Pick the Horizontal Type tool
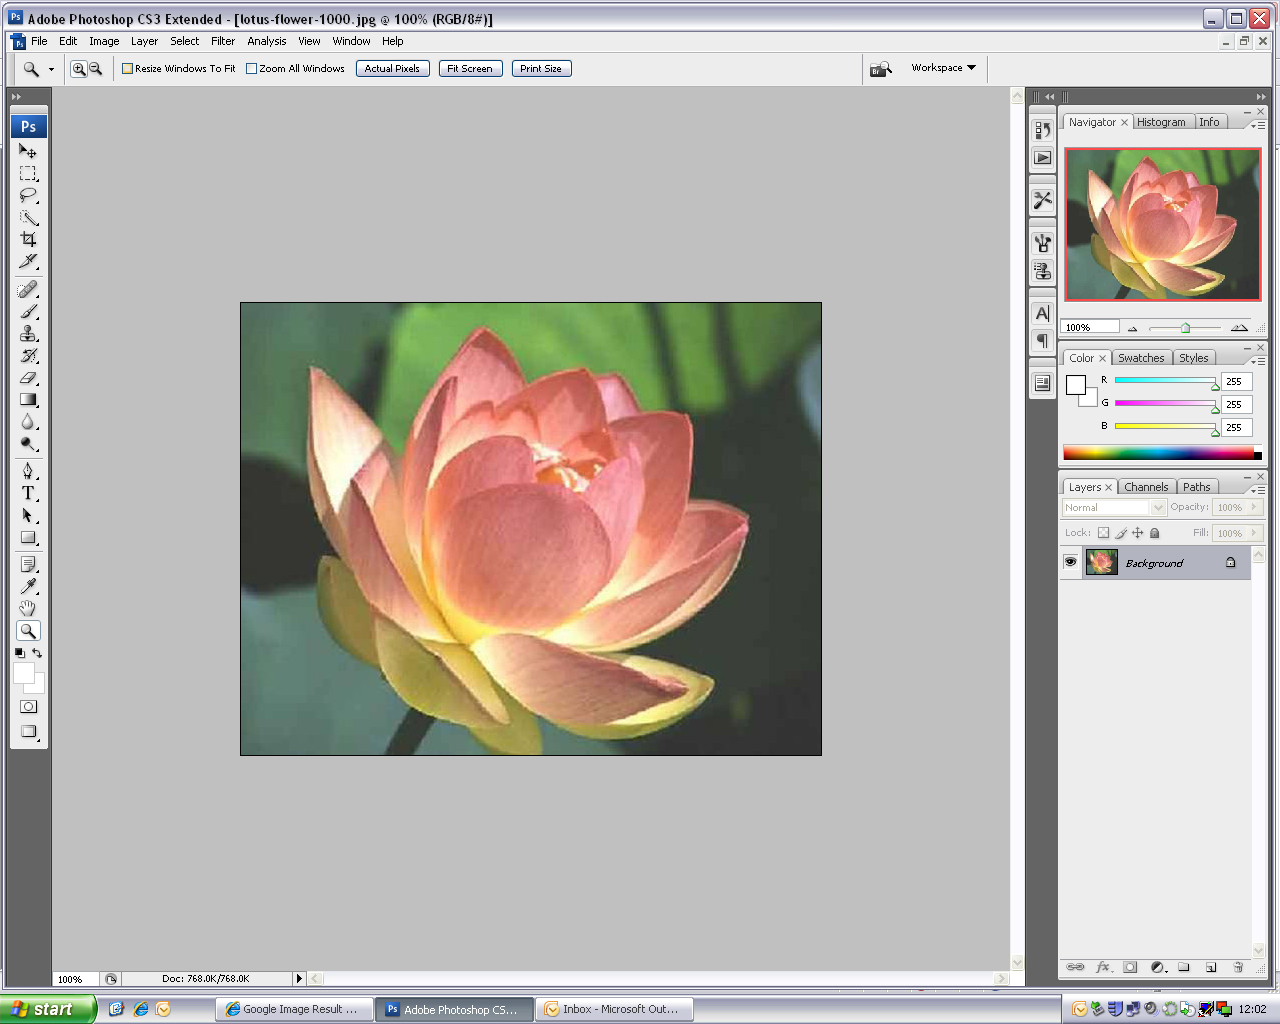 (28, 493)
